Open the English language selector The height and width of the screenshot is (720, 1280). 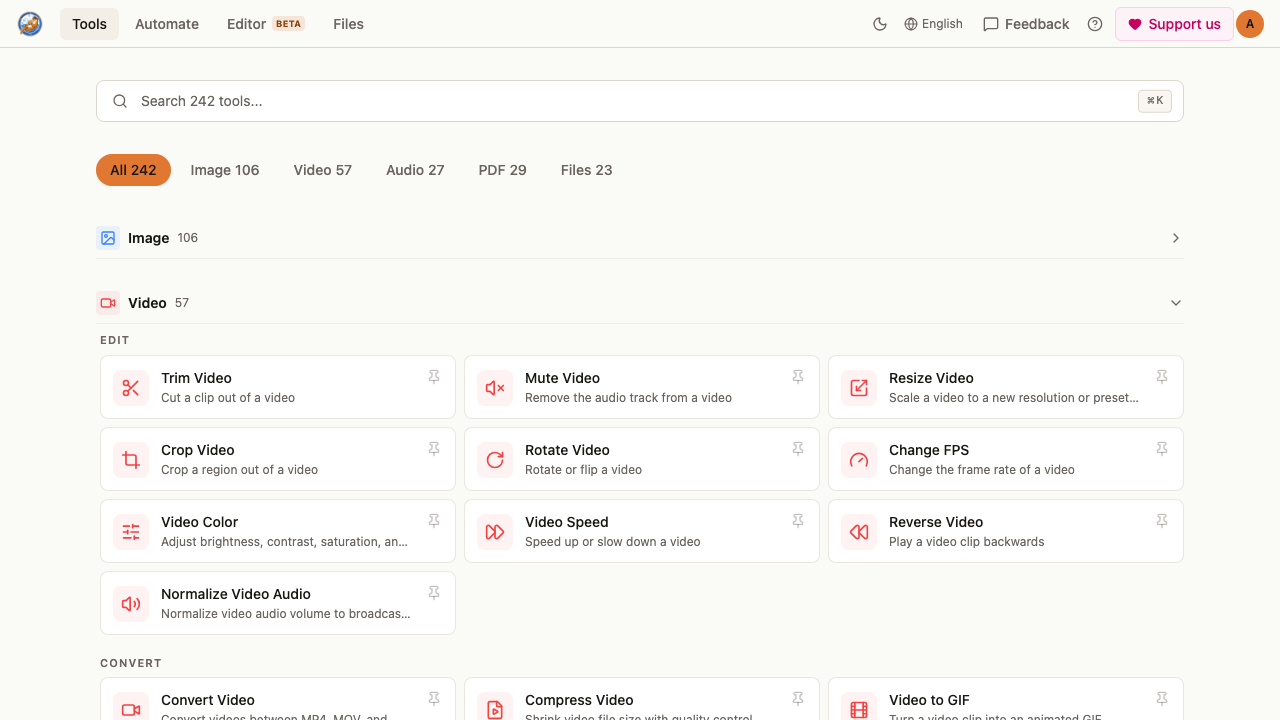[933, 24]
